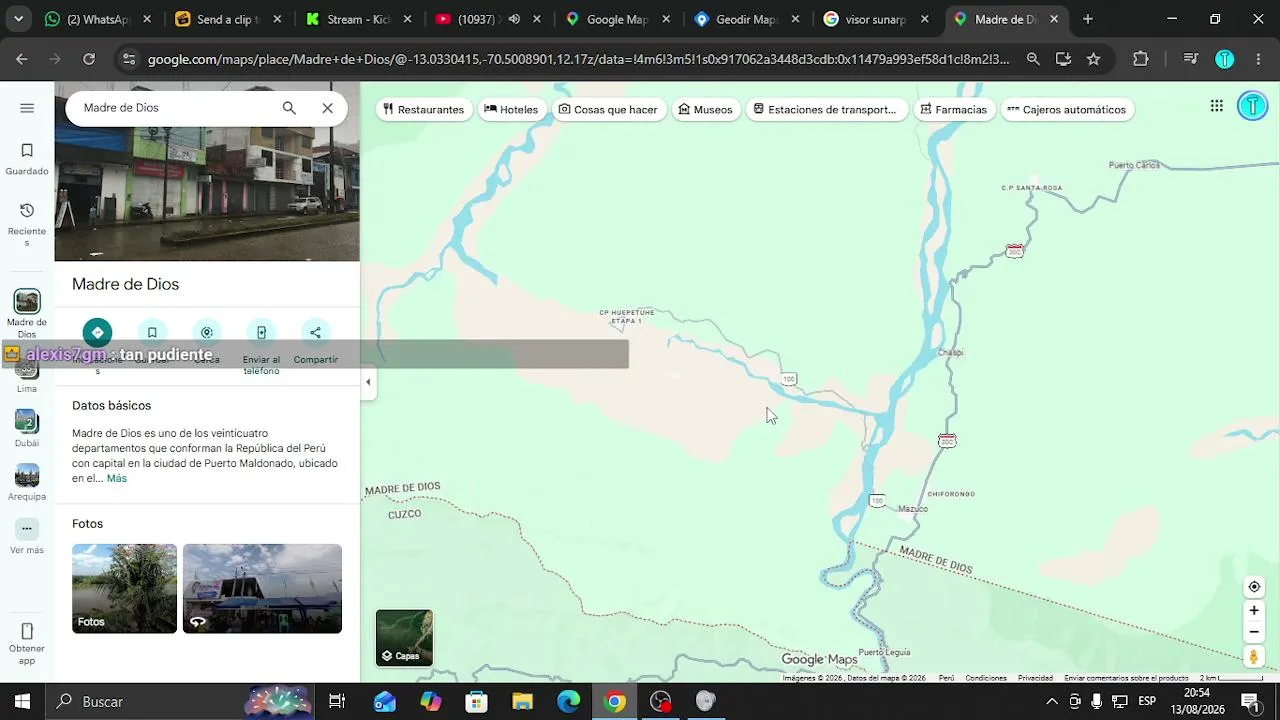Viewport: 1280px width, 720px height.
Task: Switch to the Send a clip tab
Action: 229,19
